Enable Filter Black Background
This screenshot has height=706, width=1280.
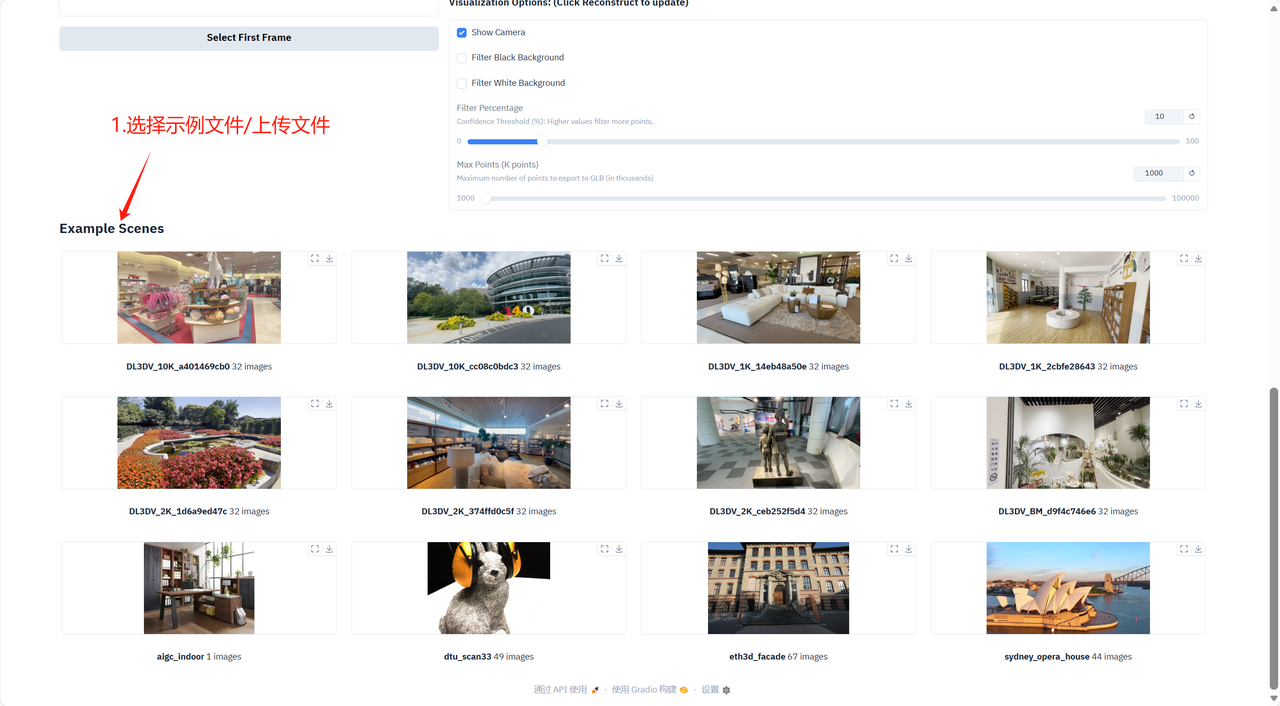[x=462, y=58]
